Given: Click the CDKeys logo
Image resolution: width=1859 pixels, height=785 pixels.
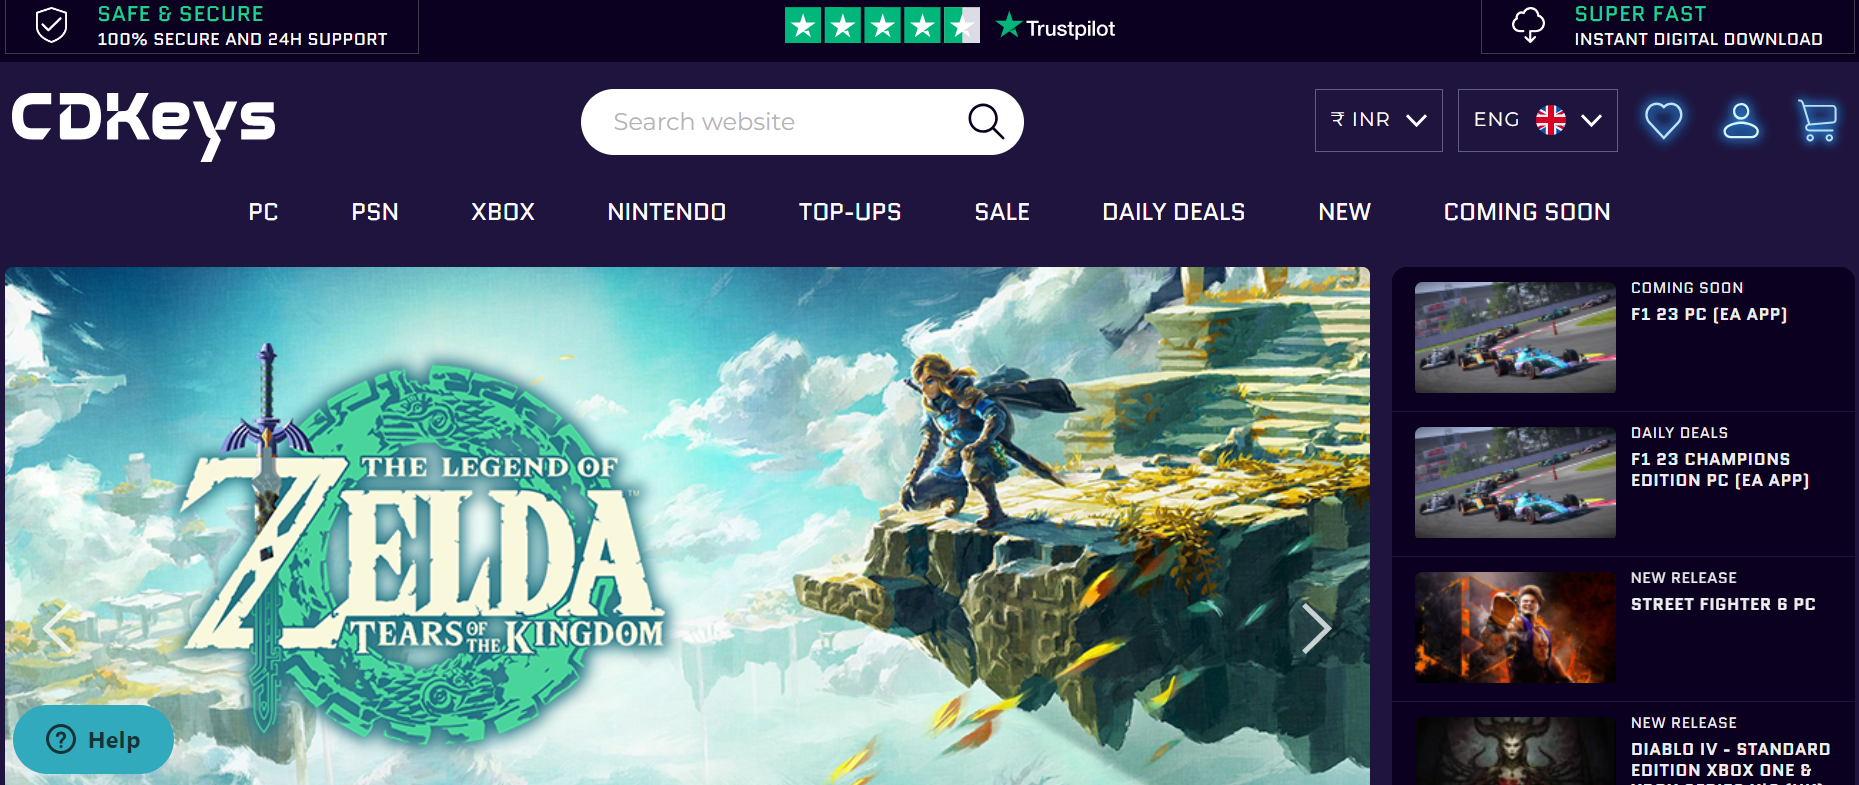Looking at the screenshot, I should coord(143,124).
